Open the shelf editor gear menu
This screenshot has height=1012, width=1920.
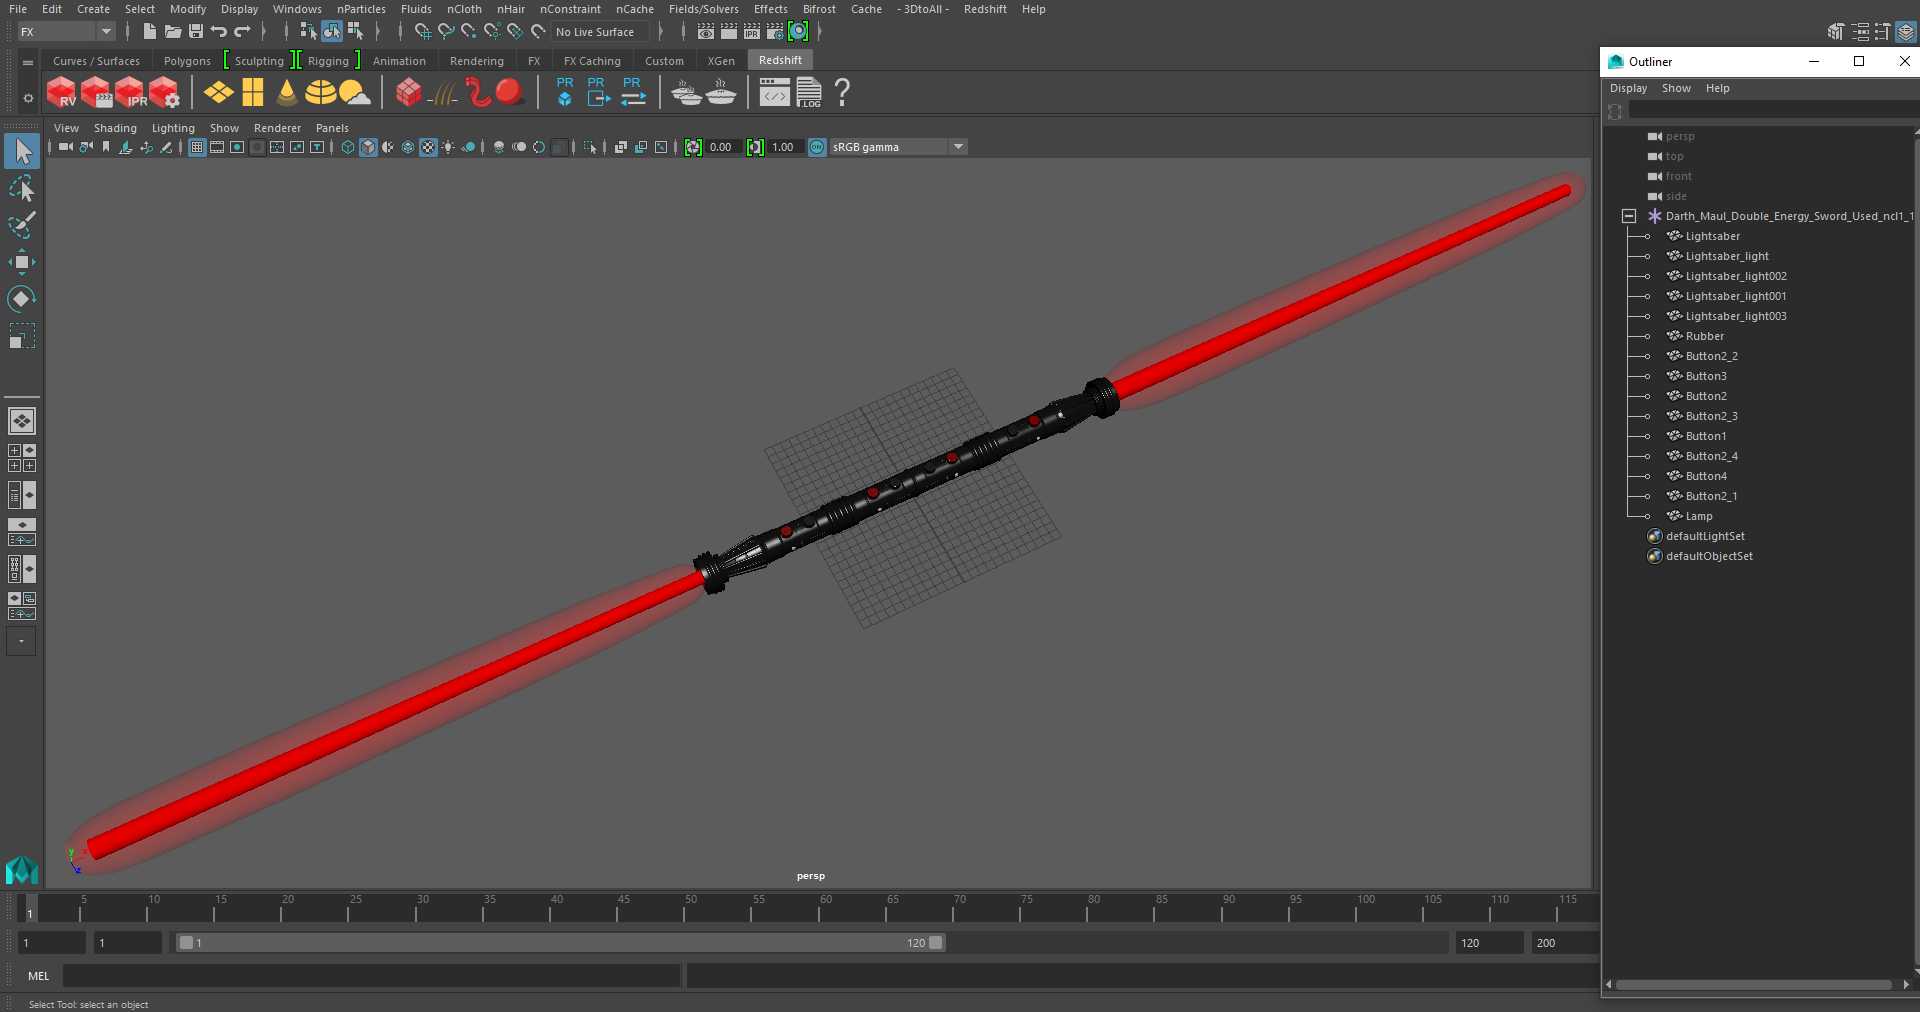pos(28,97)
